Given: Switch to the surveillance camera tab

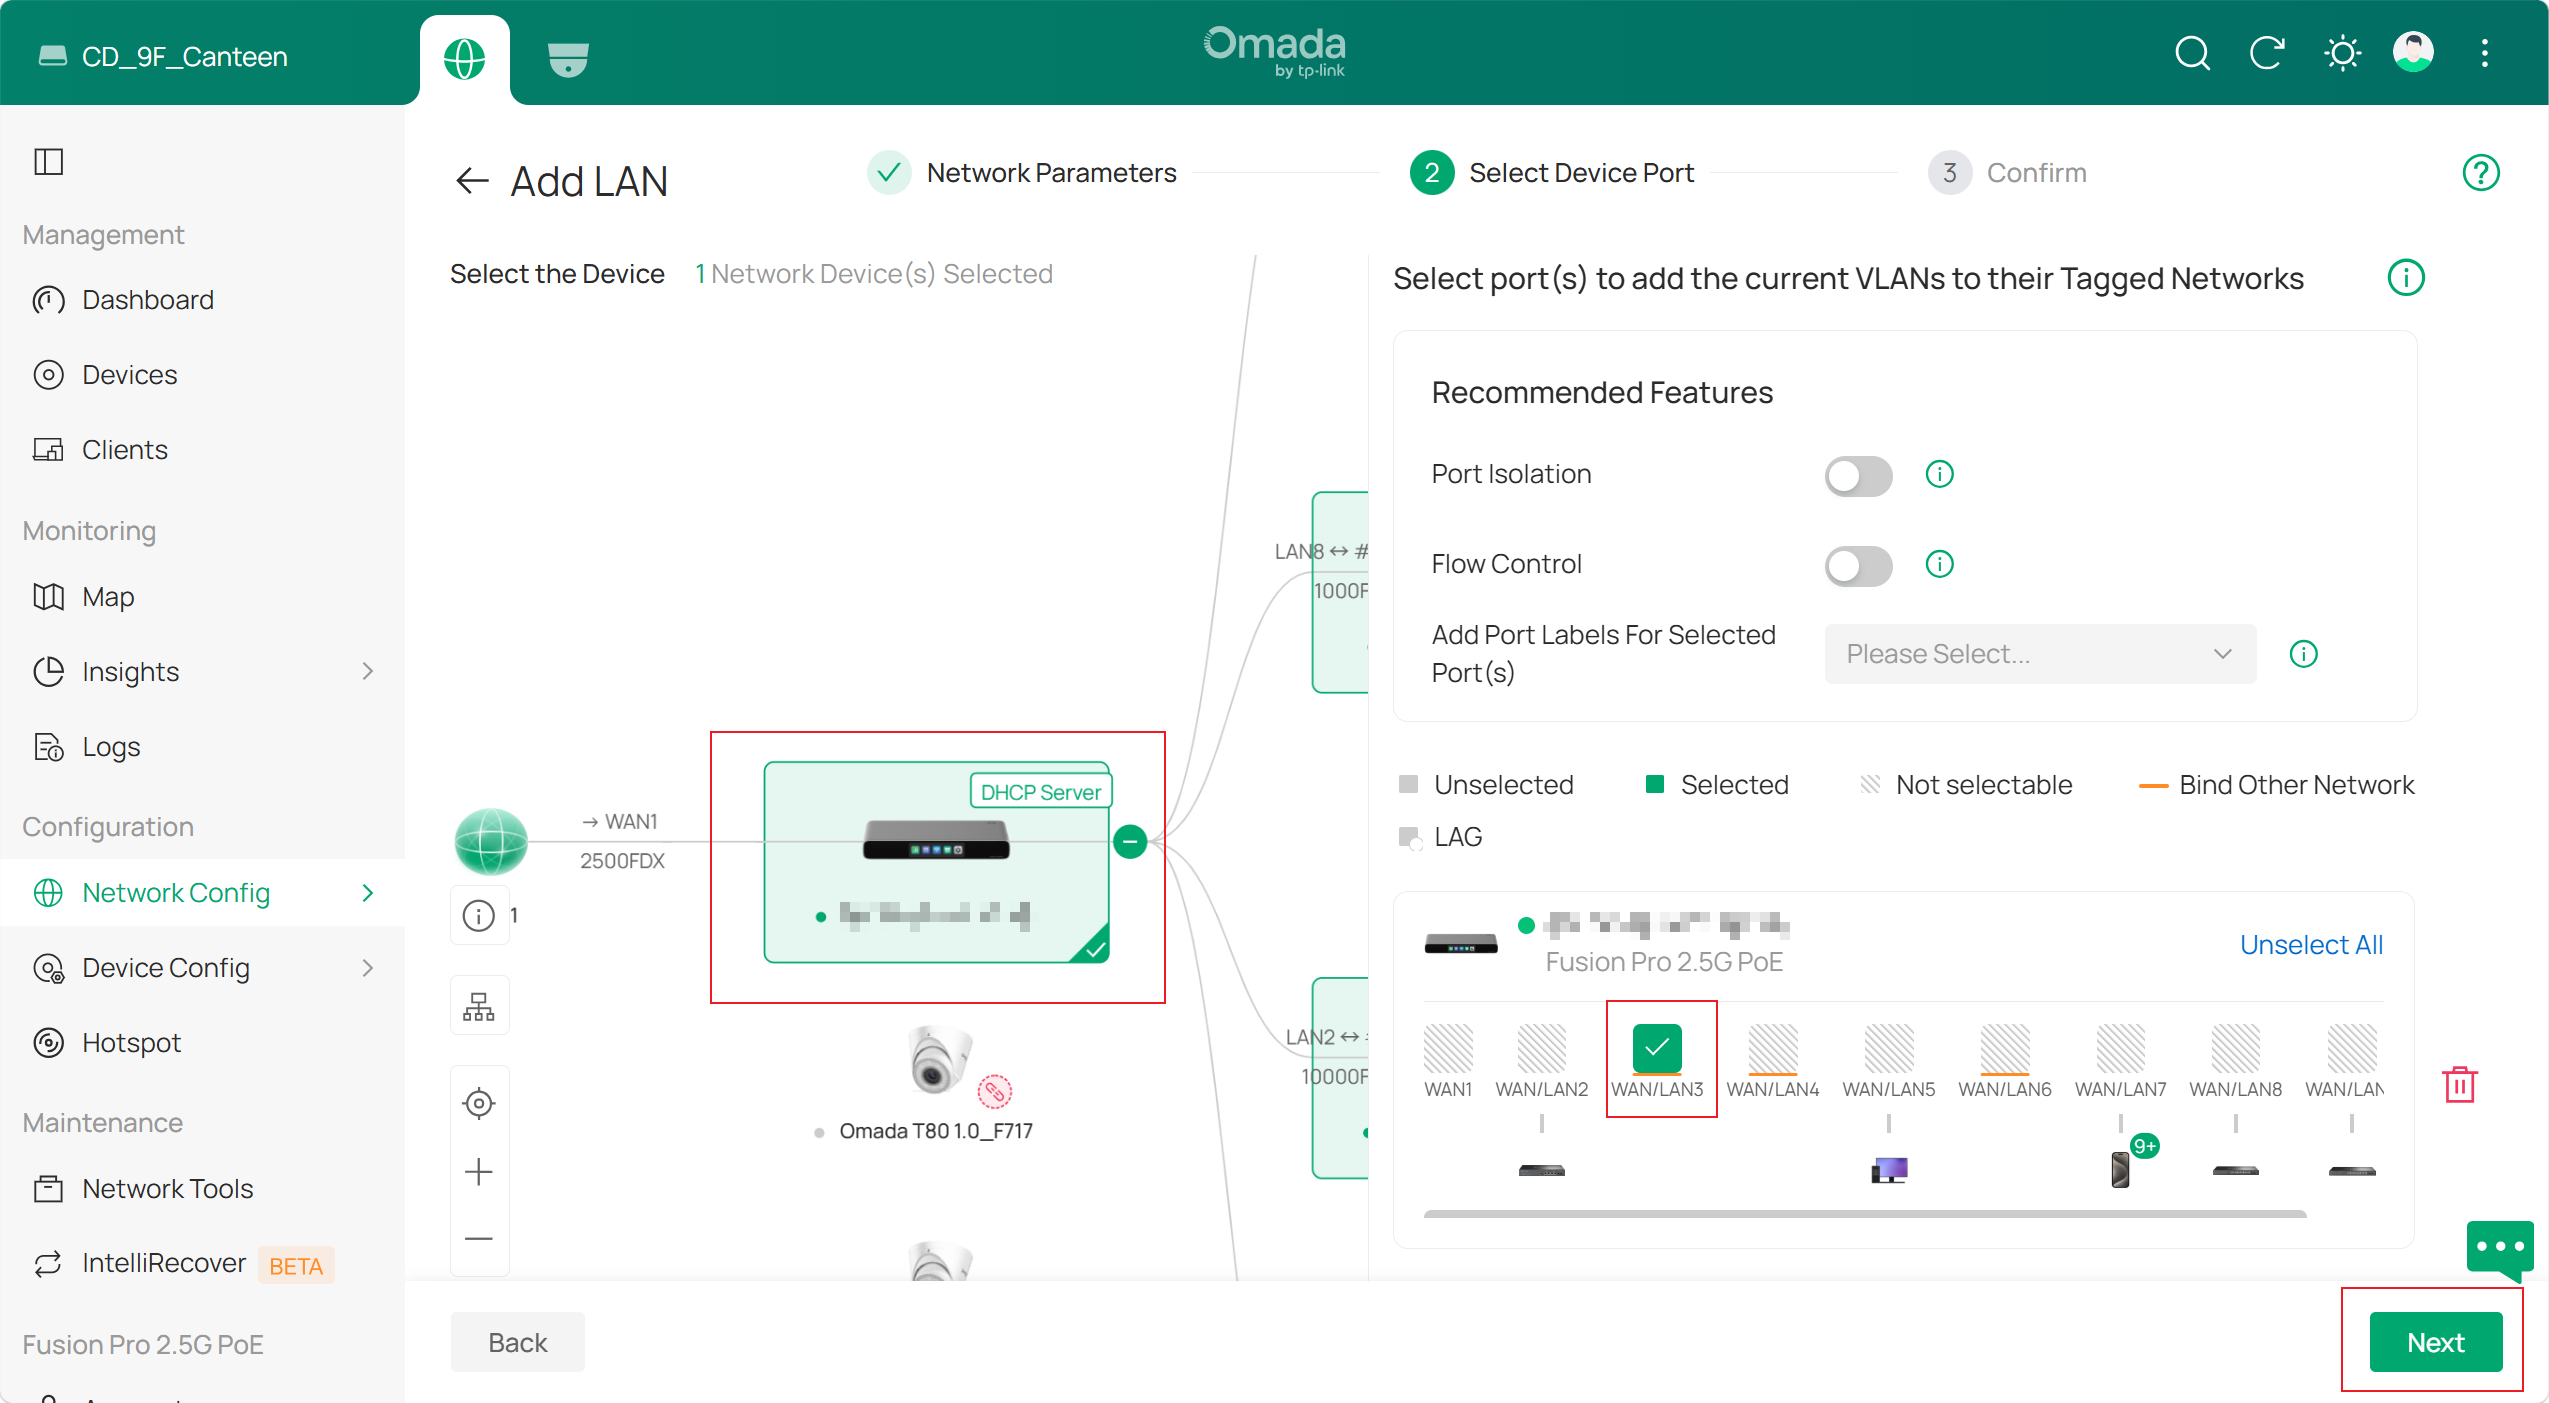Looking at the screenshot, I should pyautogui.click(x=568, y=59).
